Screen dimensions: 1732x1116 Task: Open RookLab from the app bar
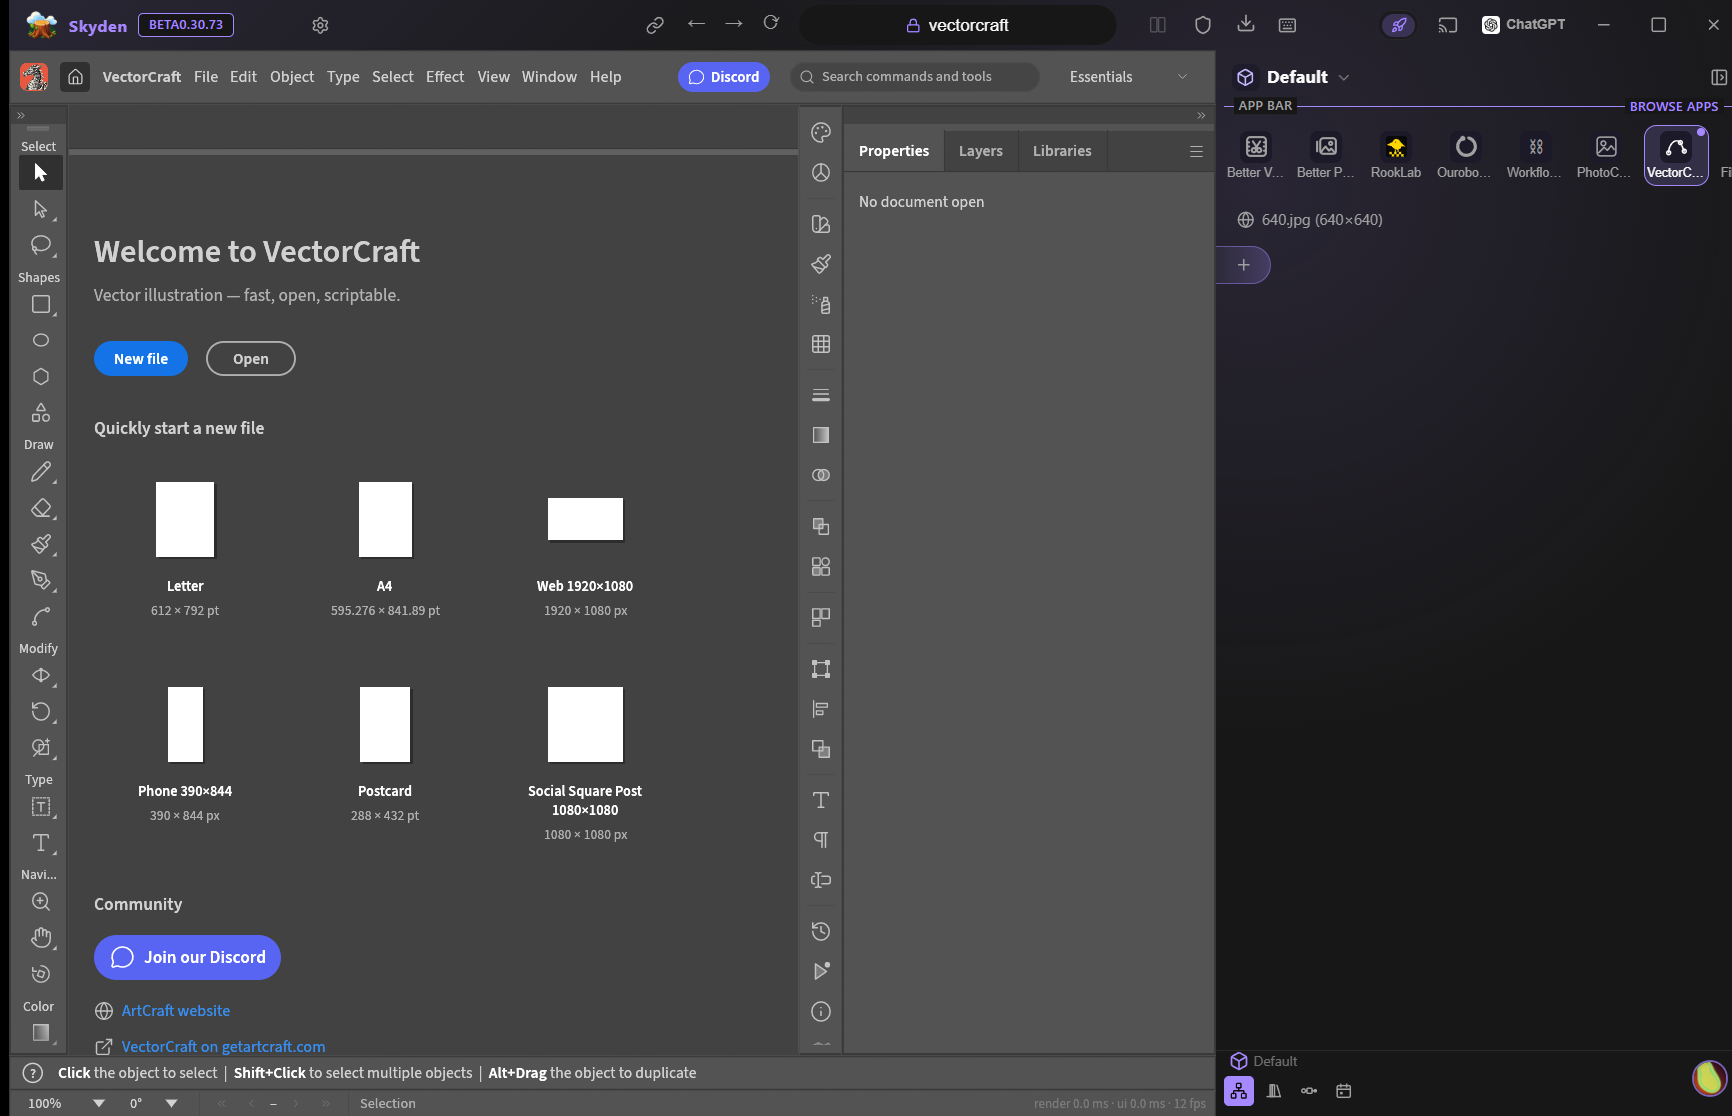[1396, 156]
